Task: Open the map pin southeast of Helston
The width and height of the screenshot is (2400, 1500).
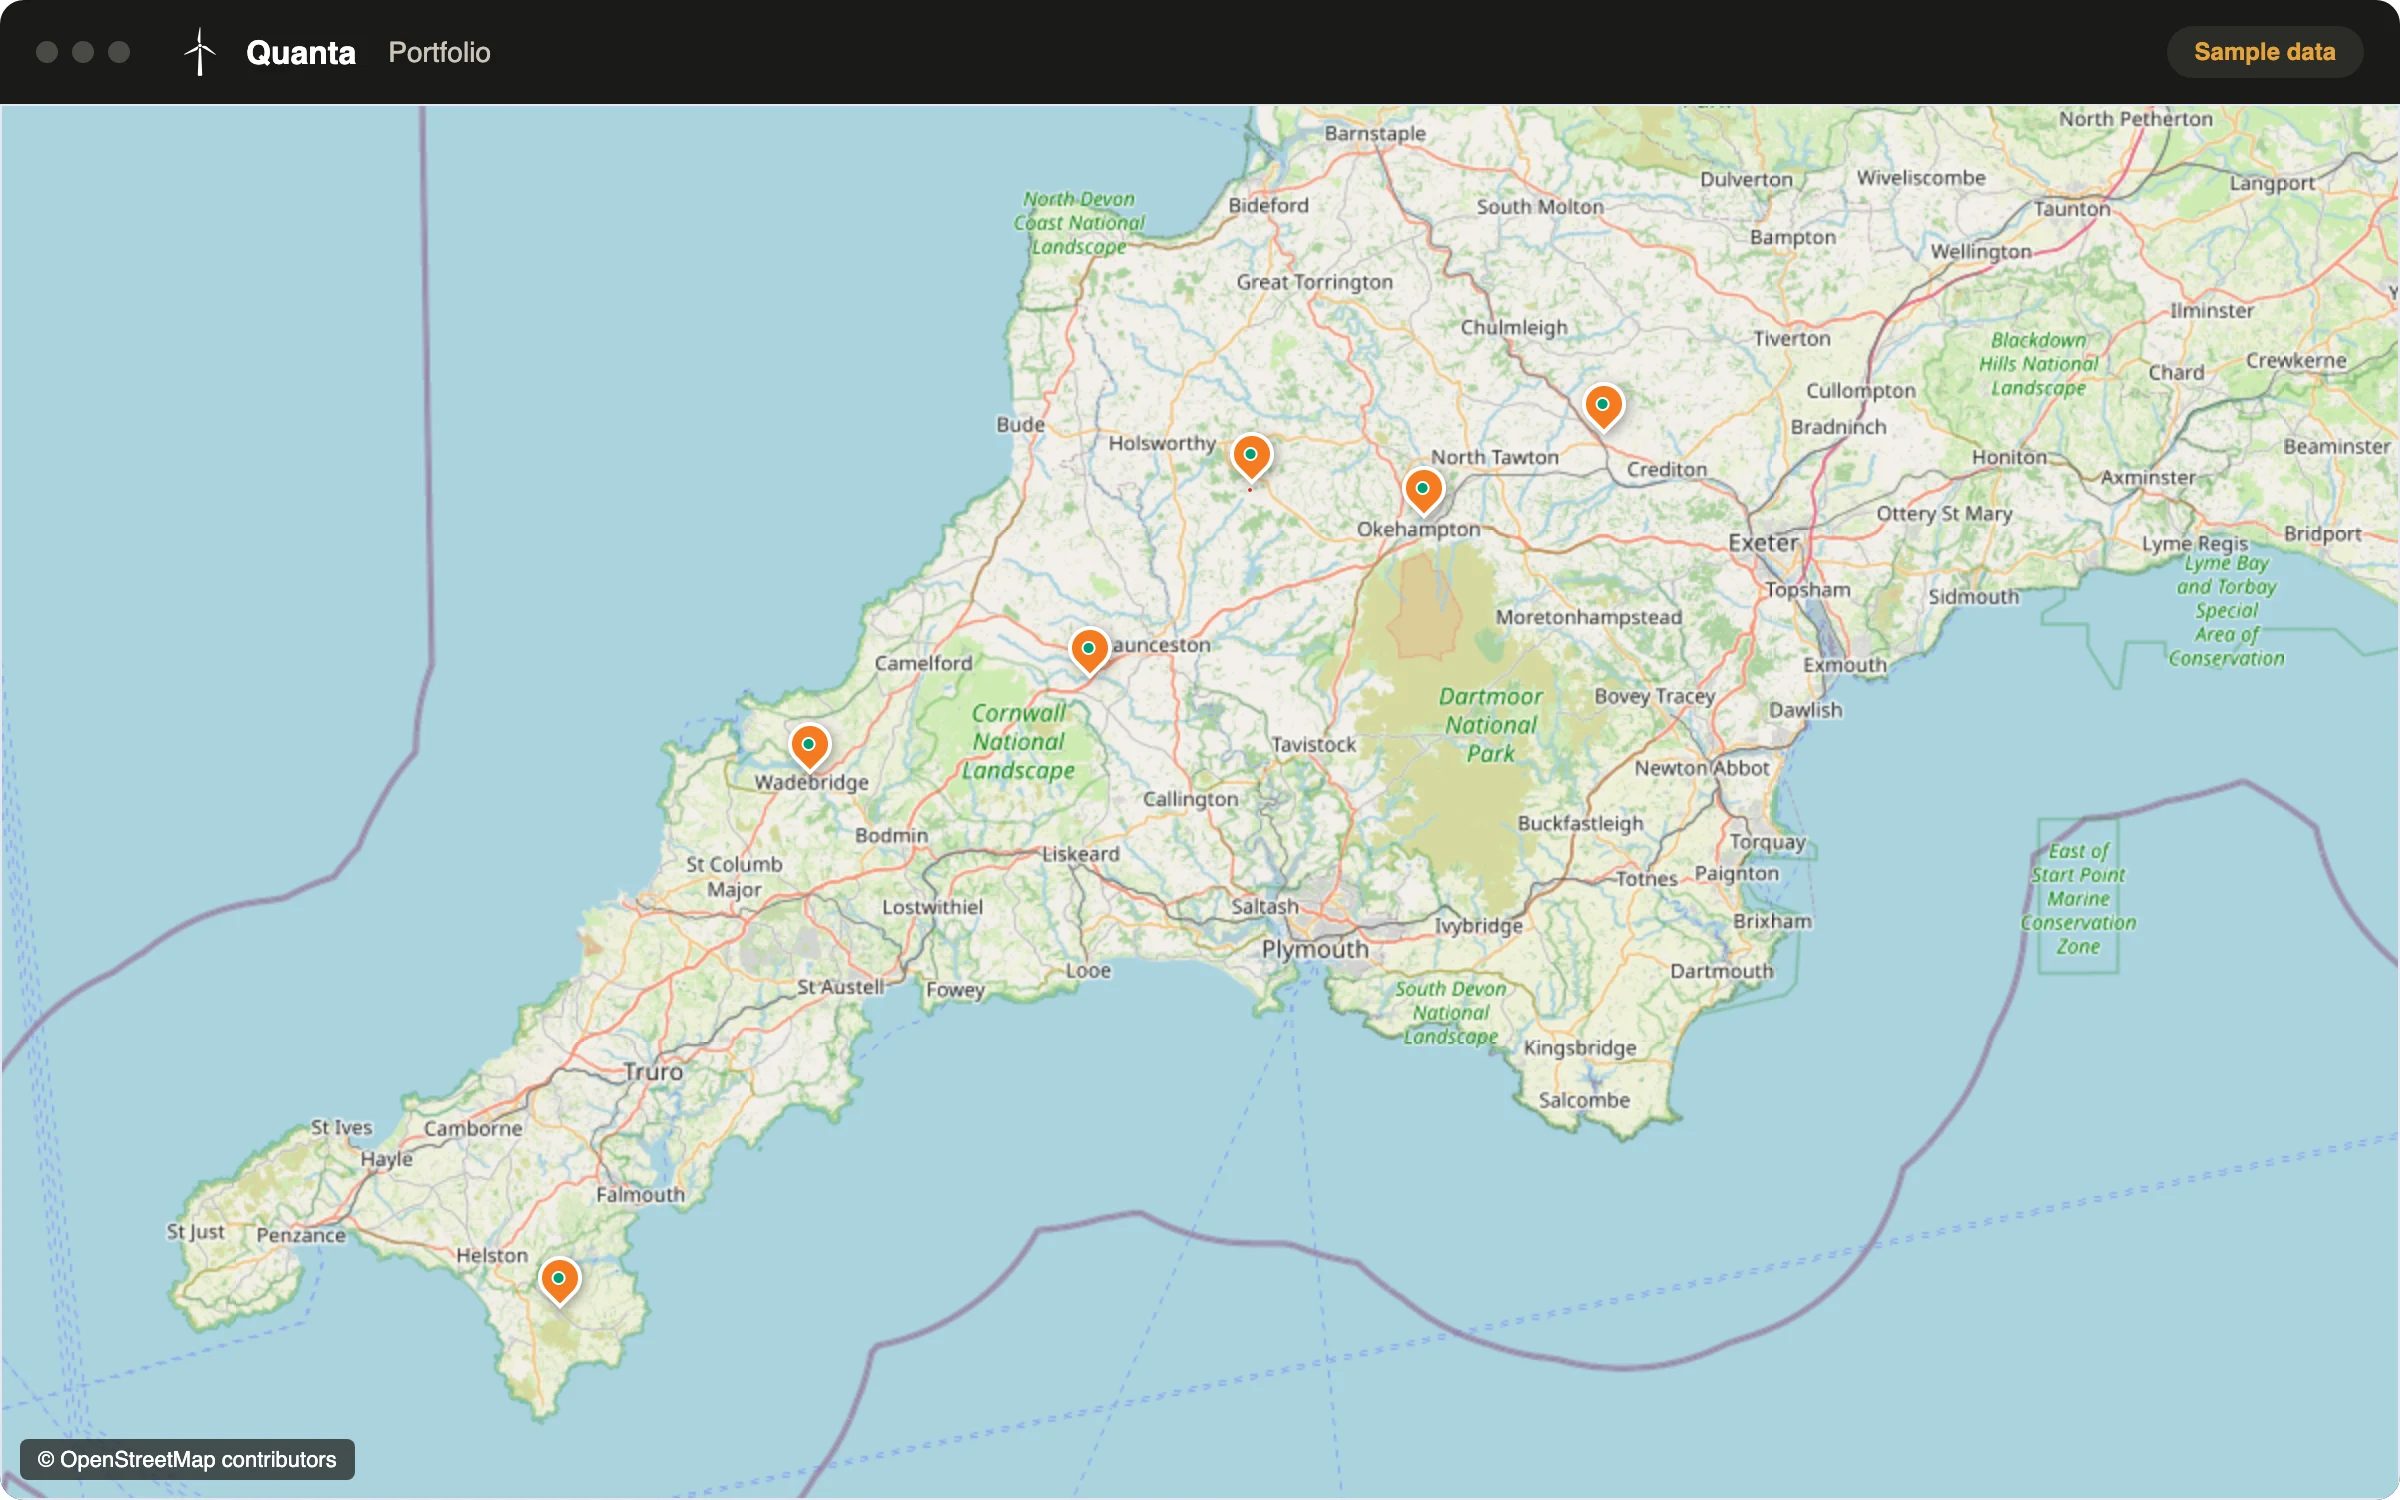Action: 559,1280
